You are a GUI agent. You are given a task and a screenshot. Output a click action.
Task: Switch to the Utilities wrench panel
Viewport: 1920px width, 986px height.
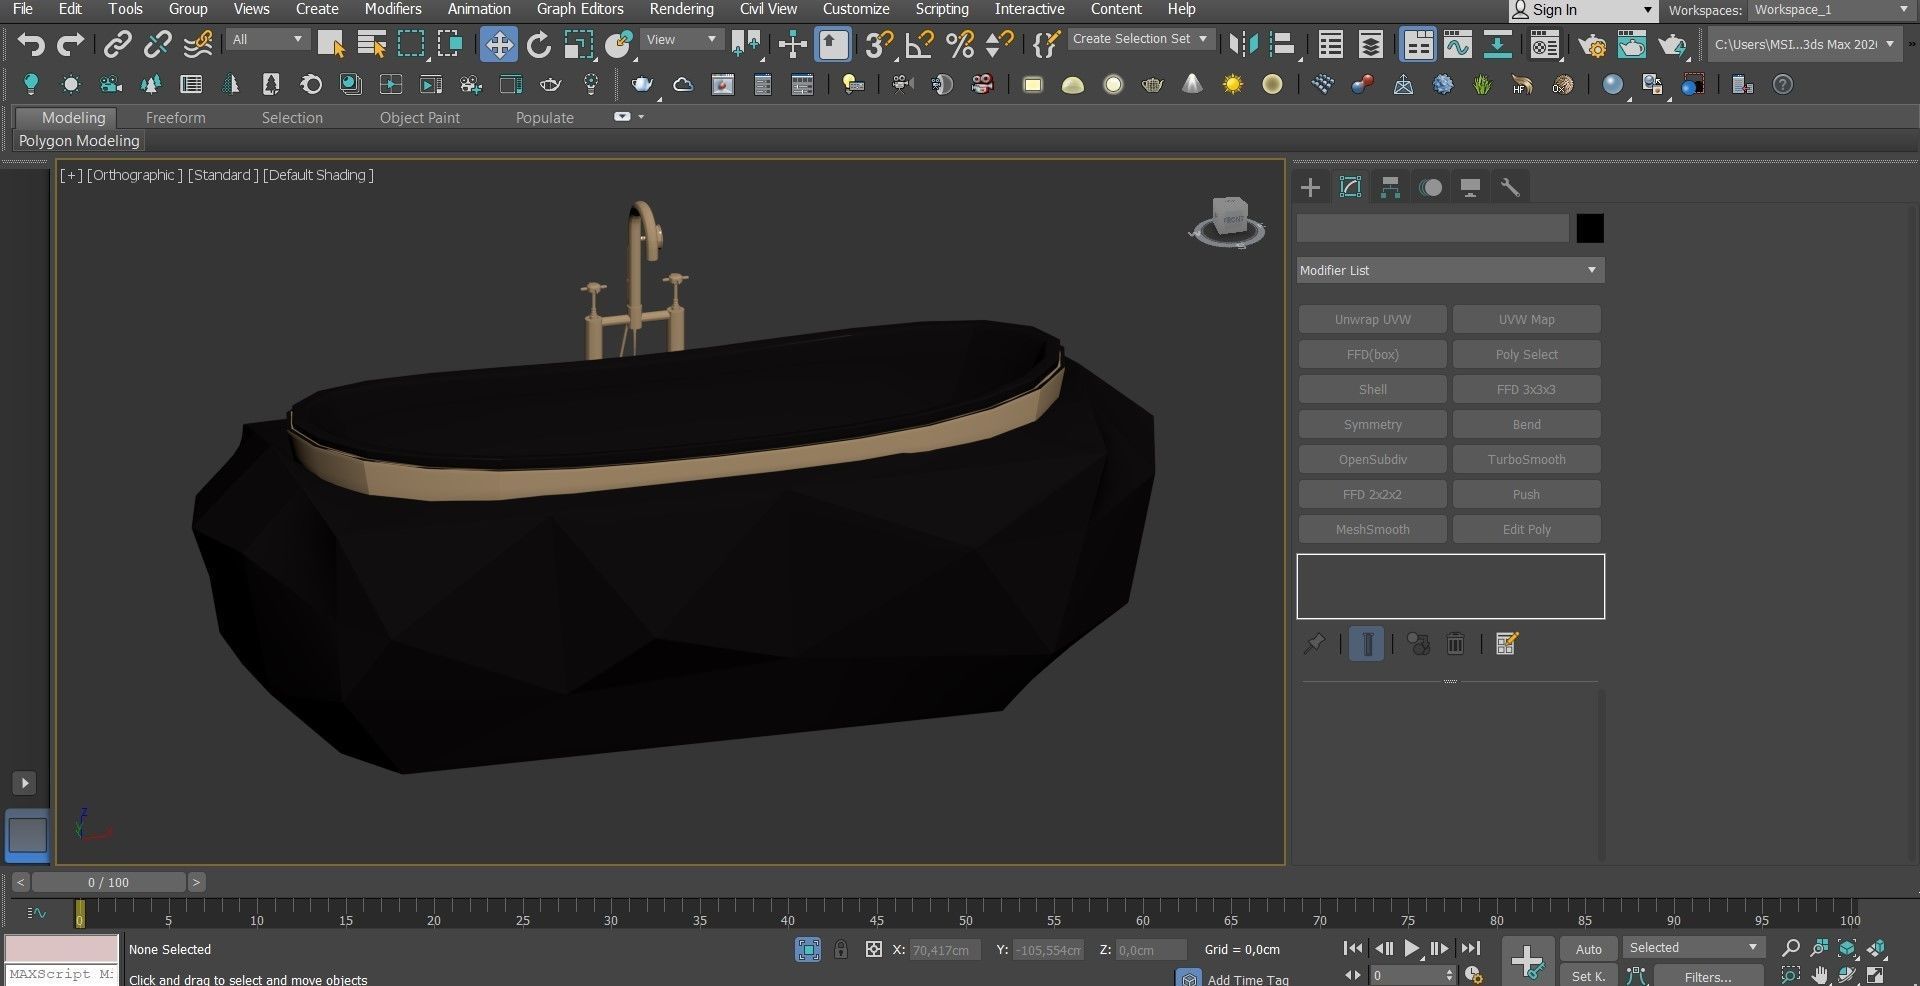click(1510, 187)
